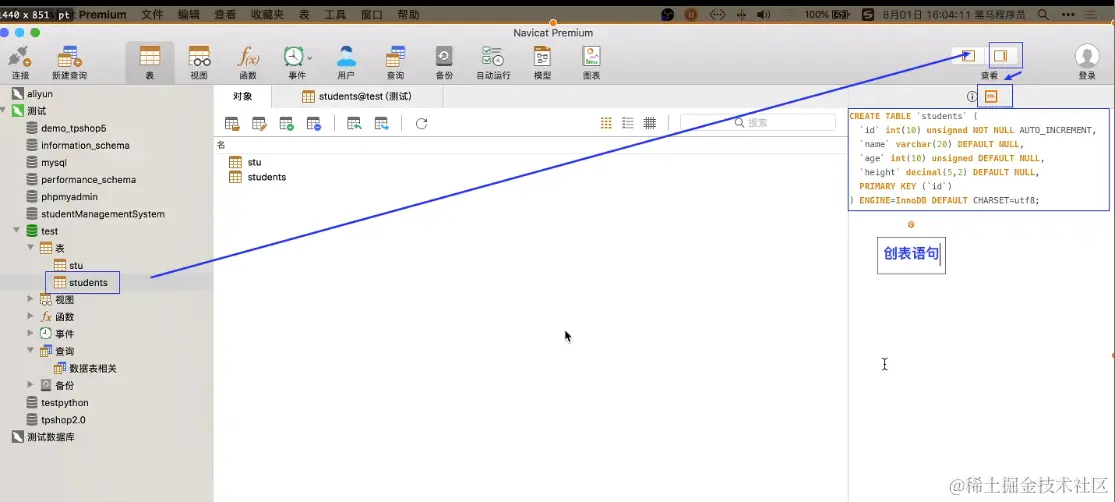Click the design table pencil icon
1115x502 pixels.
pos(259,124)
